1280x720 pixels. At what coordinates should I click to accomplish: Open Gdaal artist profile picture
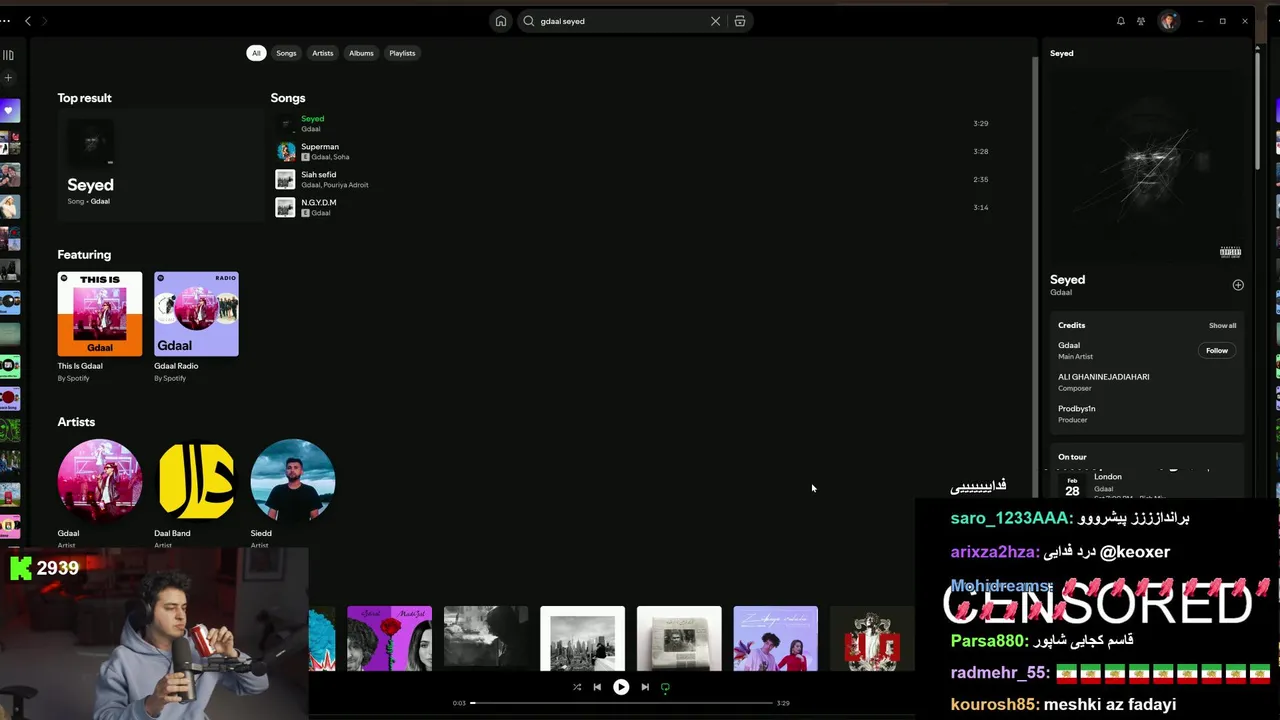point(100,481)
